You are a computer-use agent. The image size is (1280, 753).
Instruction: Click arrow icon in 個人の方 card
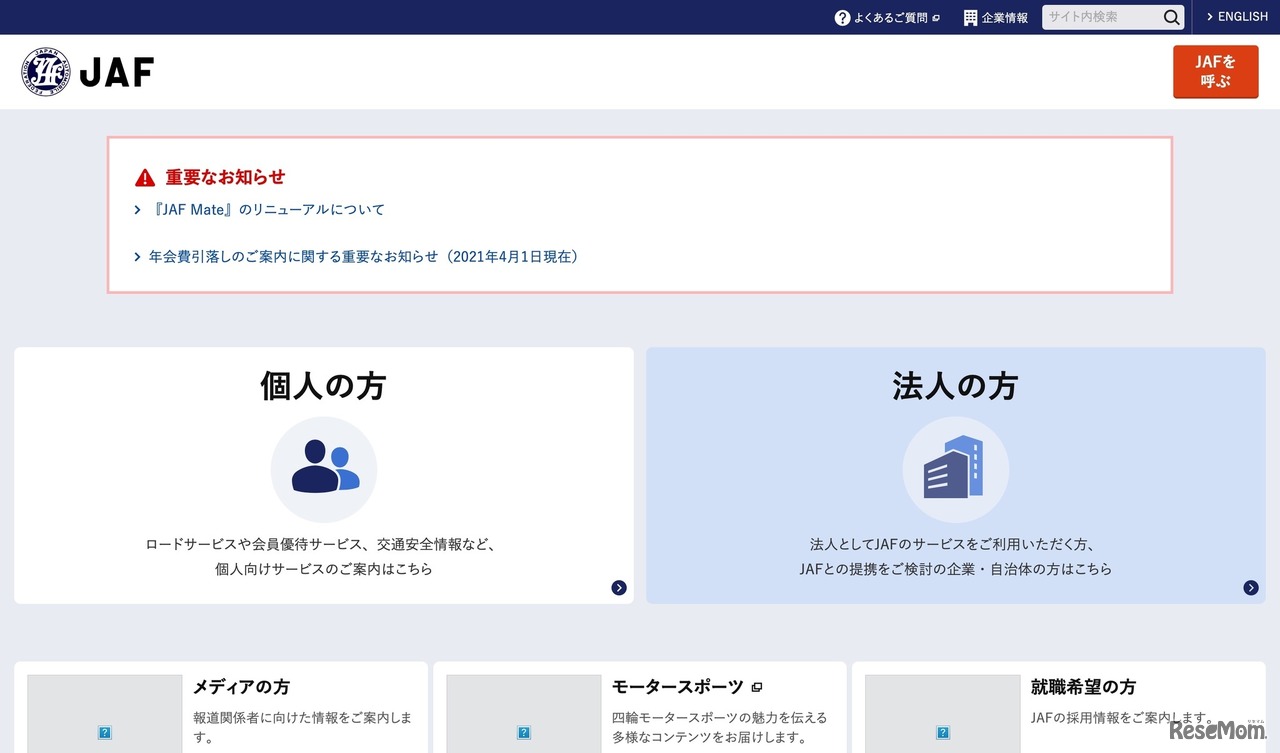click(x=619, y=588)
